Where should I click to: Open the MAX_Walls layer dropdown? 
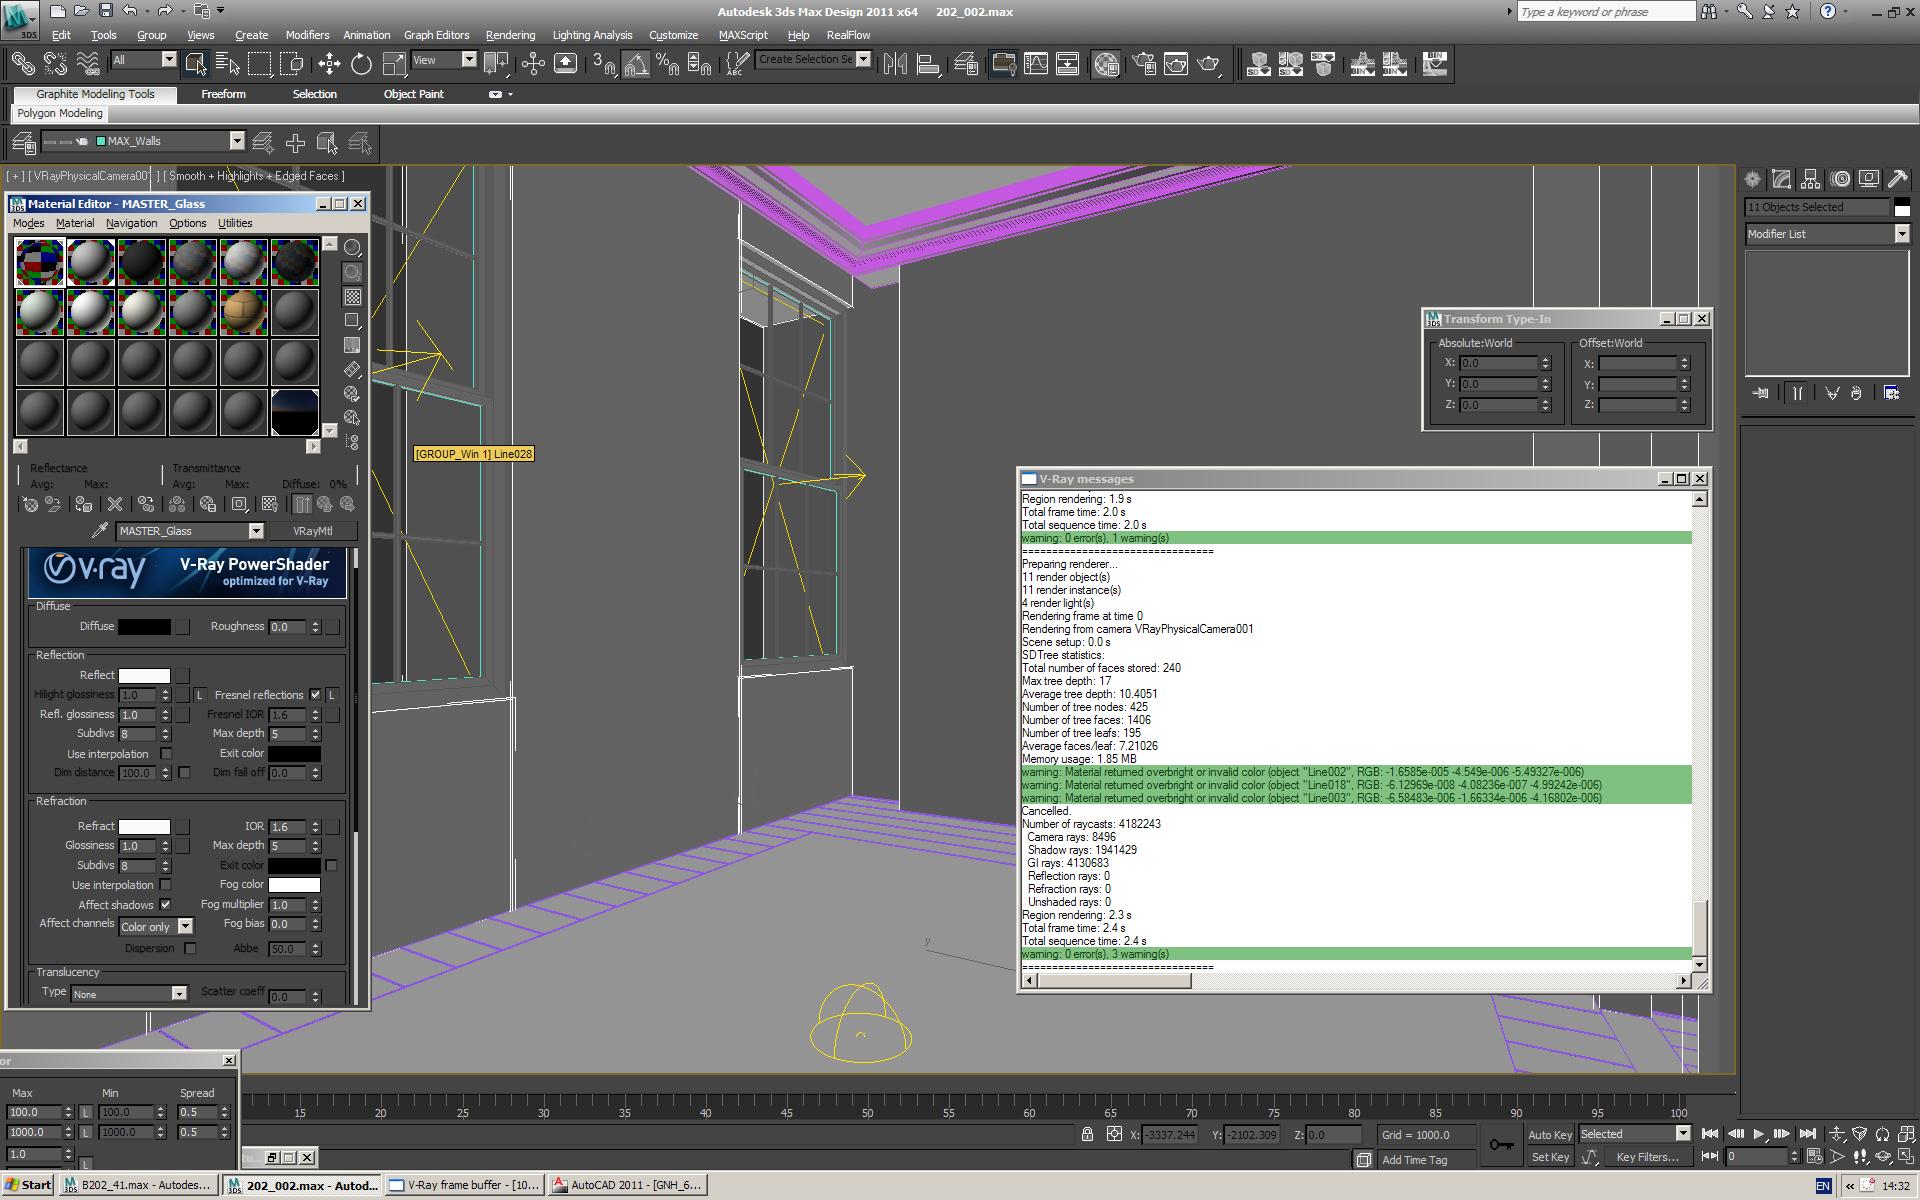click(x=237, y=141)
